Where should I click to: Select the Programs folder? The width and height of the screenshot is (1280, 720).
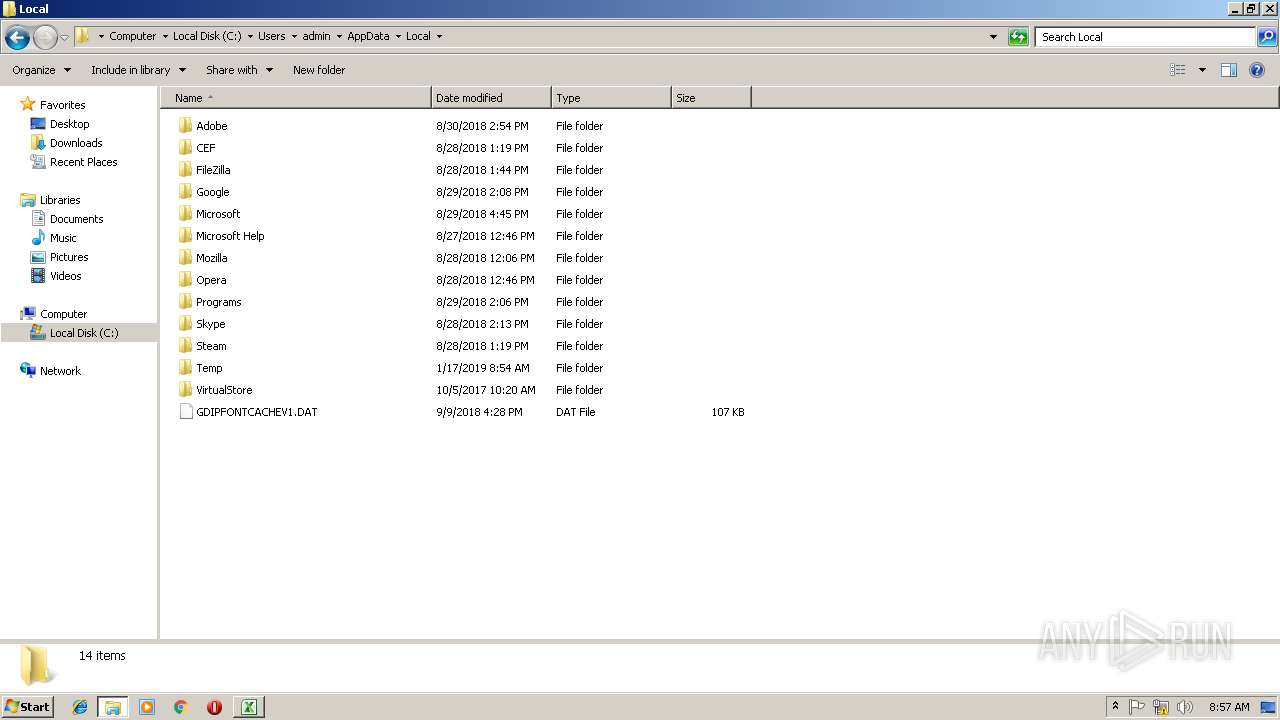(x=218, y=302)
